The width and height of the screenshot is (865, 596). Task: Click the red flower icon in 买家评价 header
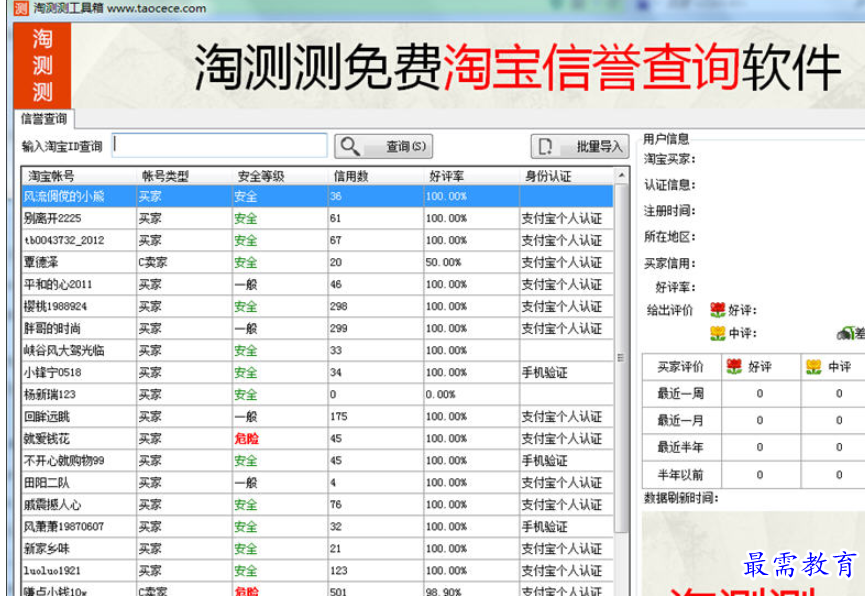[x=734, y=366]
